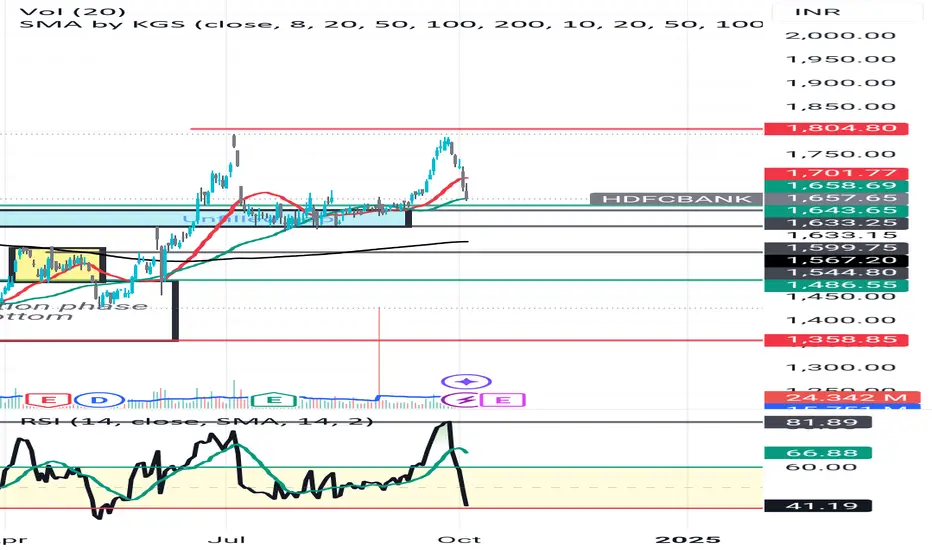Click the green 66.88 RSI-SMA label
This screenshot has width=932, height=550.
tap(818, 454)
